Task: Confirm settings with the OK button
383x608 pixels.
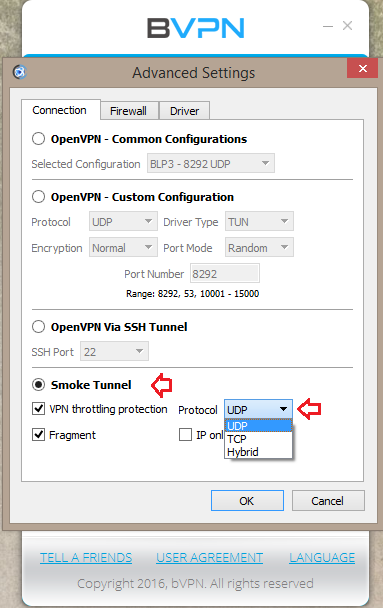Action: pyautogui.click(x=247, y=501)
